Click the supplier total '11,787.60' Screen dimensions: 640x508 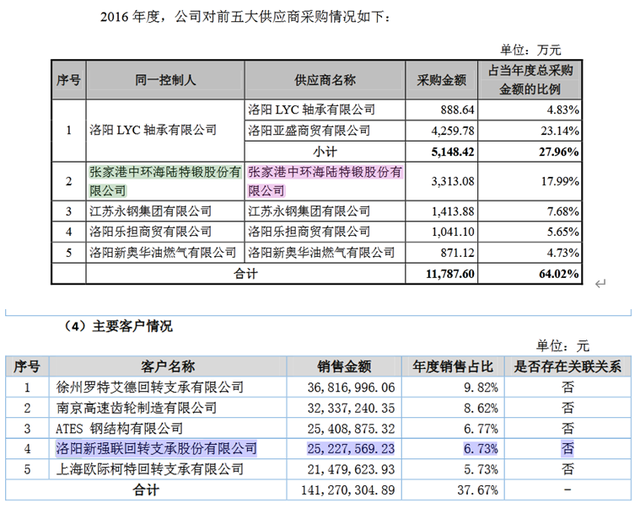[450, 273]
